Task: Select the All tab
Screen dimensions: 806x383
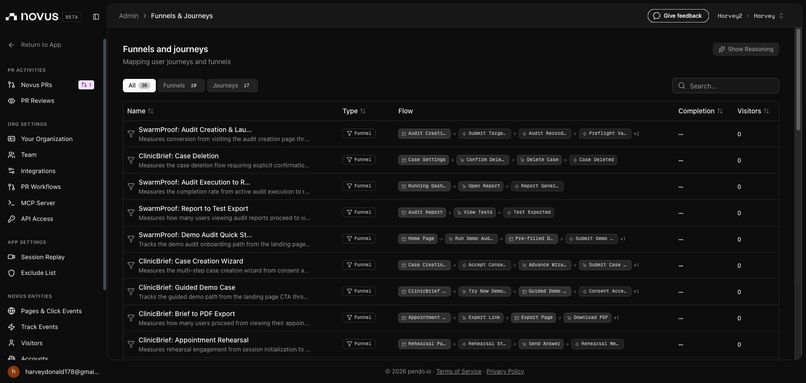Action: pyautogui.click(x=139, y=86)
